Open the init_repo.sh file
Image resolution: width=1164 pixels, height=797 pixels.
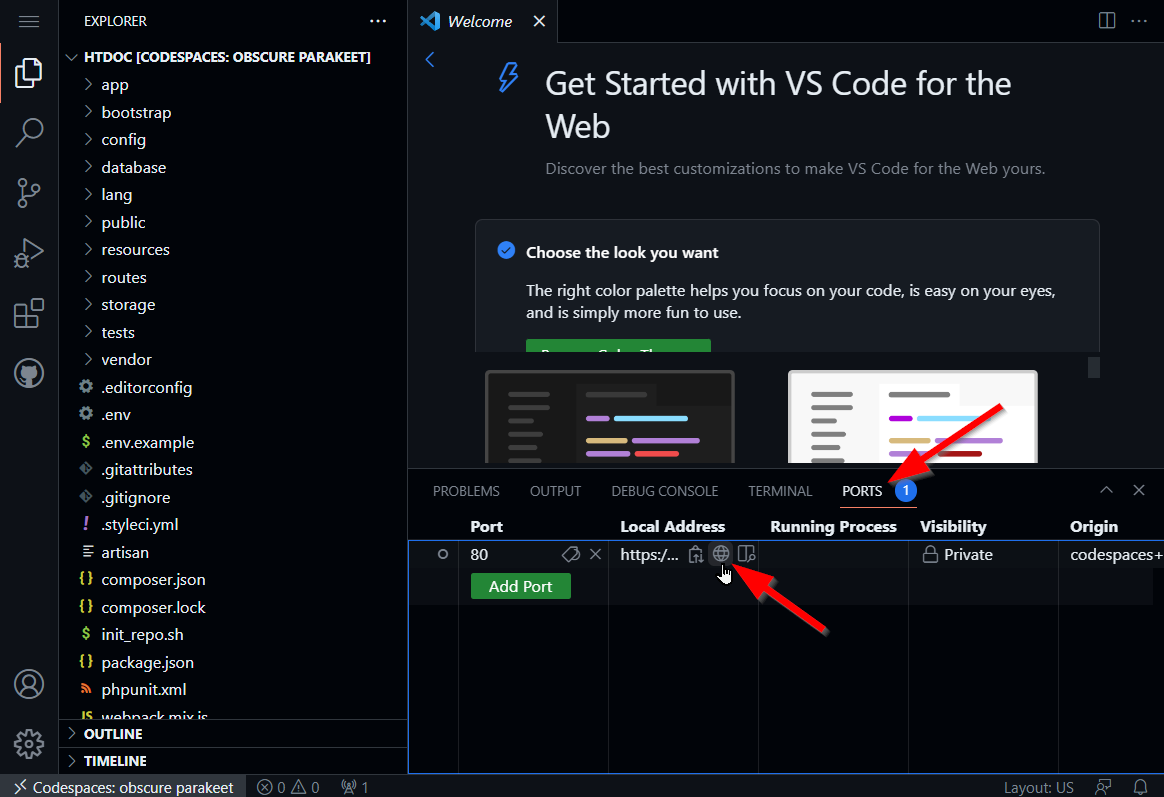point(233,634)
